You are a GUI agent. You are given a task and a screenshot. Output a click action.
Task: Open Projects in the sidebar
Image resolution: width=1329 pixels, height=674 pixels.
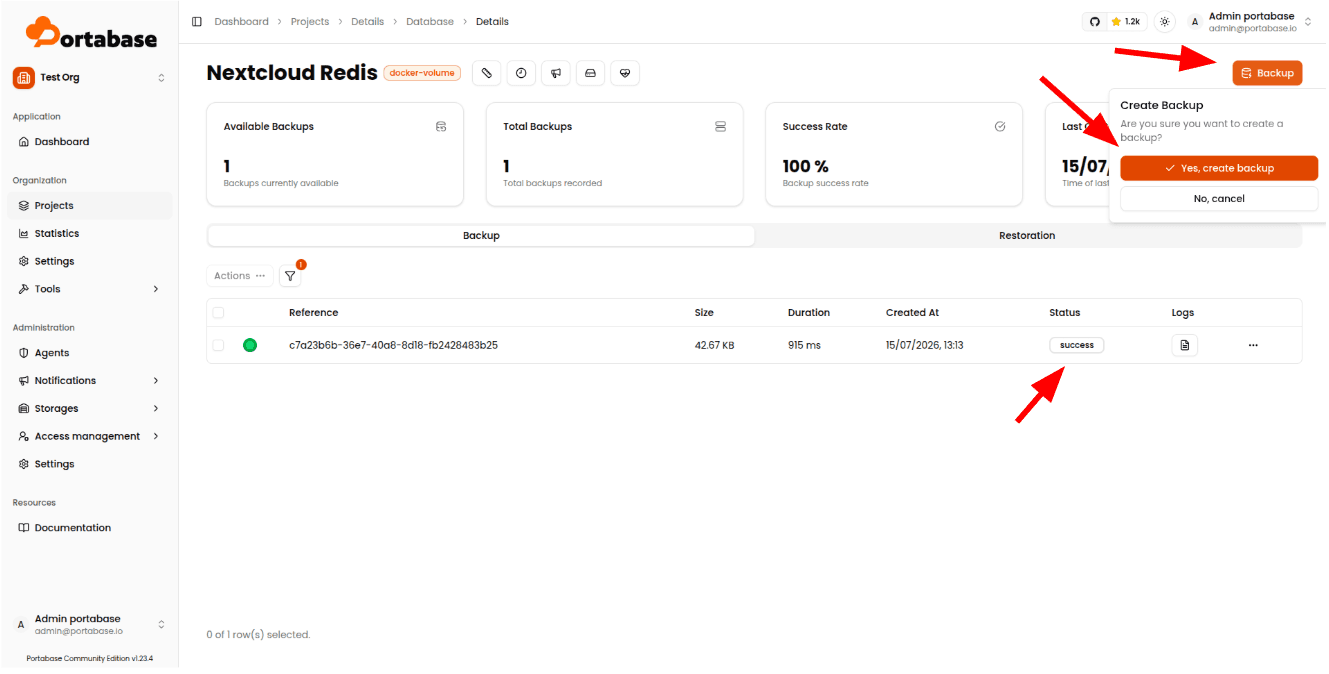tap(89, 206)
